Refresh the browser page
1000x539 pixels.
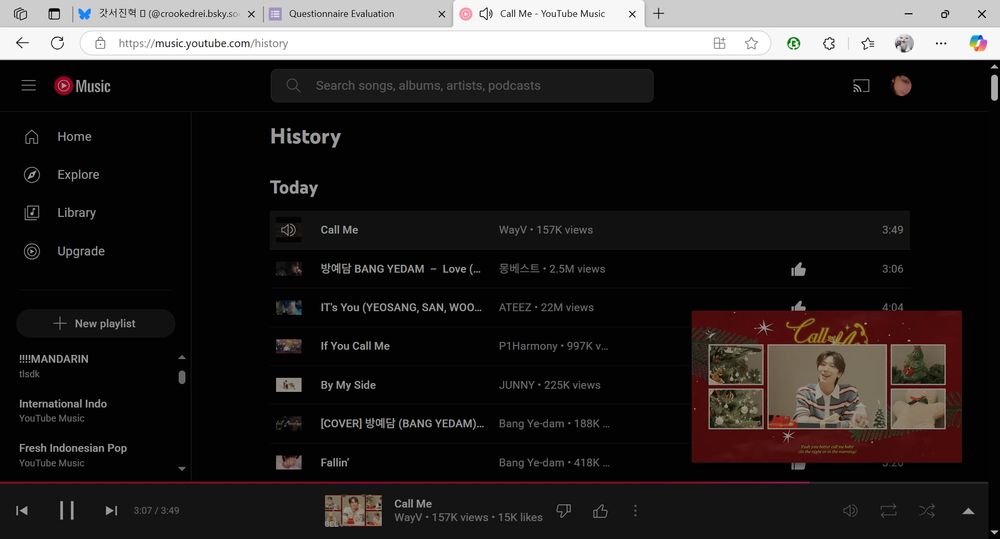(57, 43)
